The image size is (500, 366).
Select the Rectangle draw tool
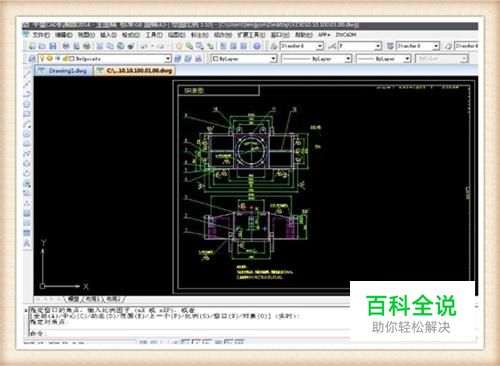pos(27,114)
